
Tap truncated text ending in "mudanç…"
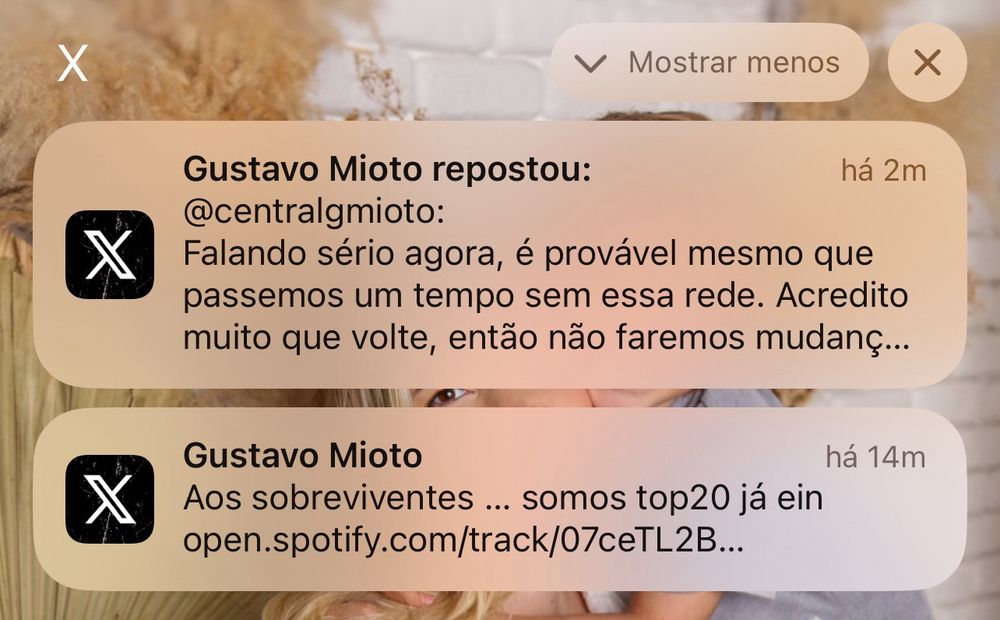(546, 337)
